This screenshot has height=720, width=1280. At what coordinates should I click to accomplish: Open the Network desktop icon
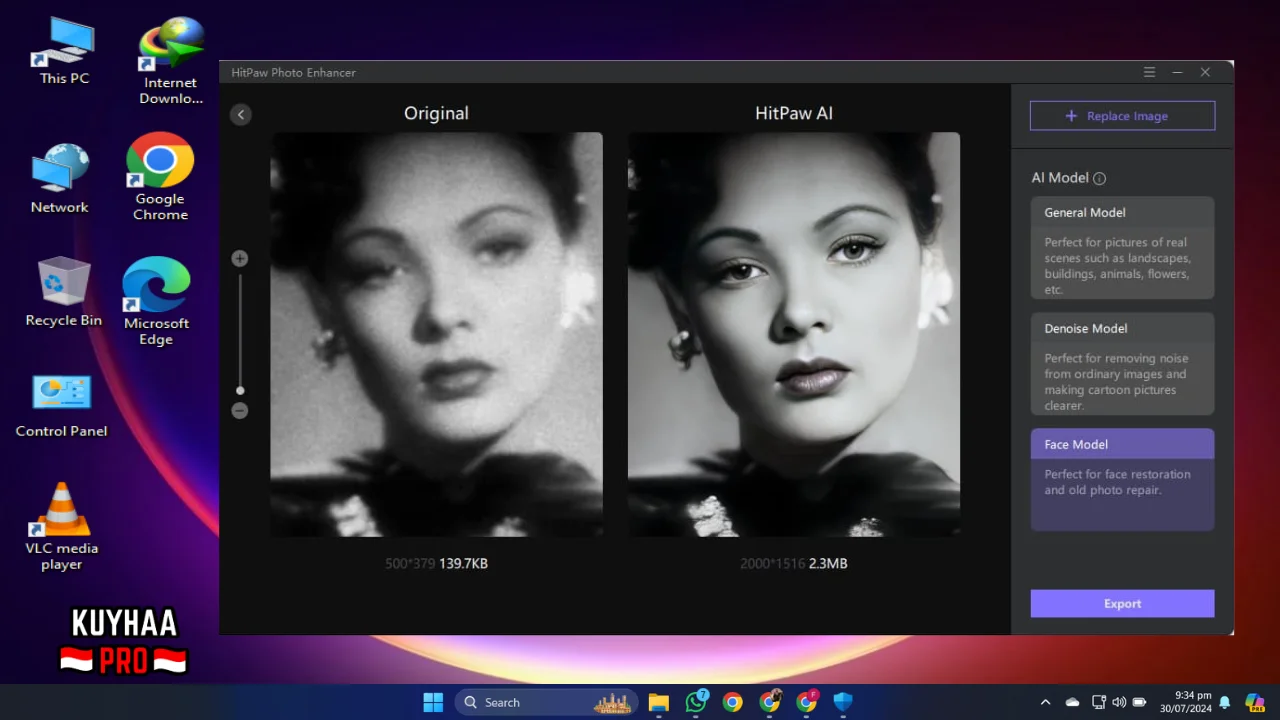click(60, 178)
